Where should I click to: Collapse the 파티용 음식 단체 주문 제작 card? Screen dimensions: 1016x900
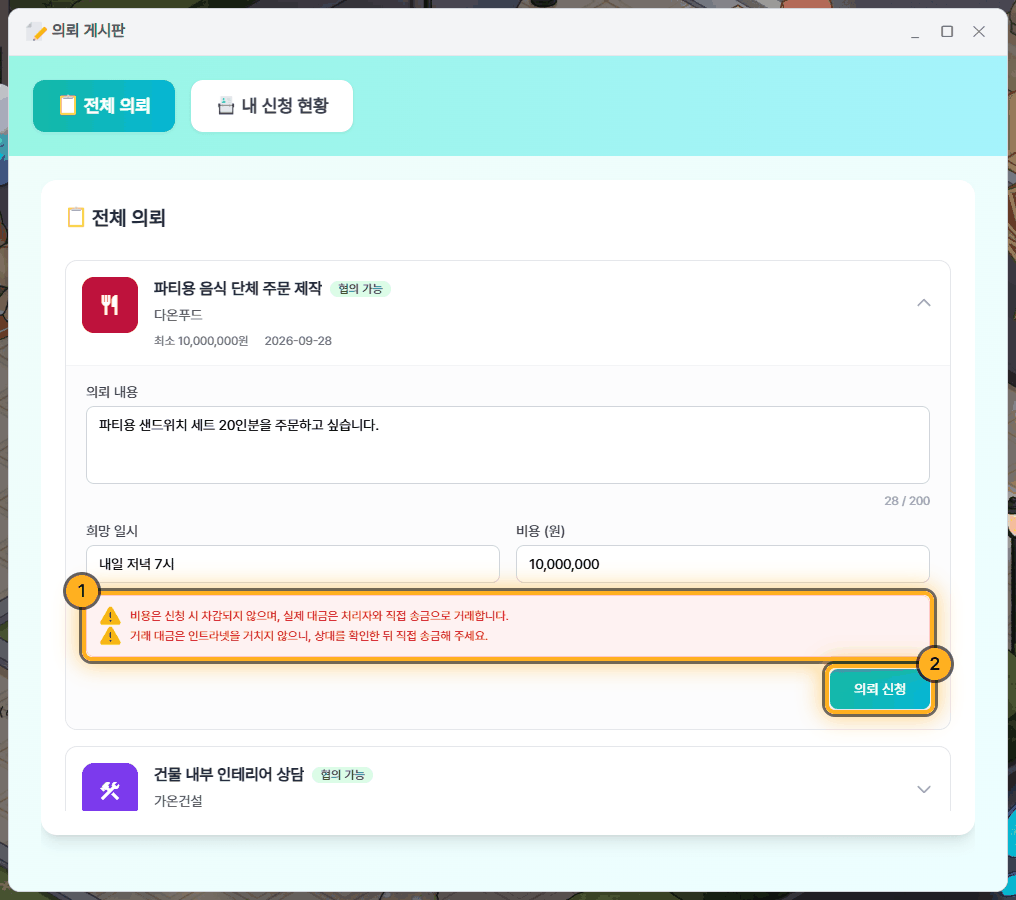tap(923, 303)
